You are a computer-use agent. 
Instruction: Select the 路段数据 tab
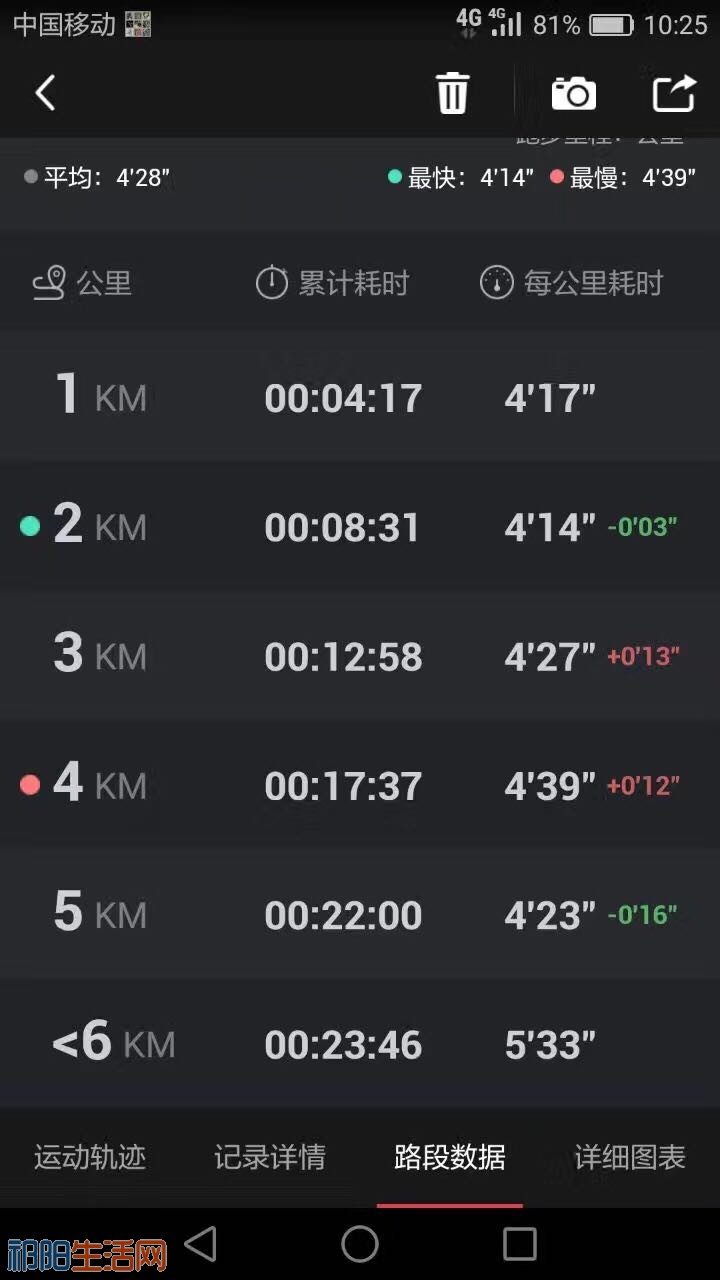point(450,1158)
